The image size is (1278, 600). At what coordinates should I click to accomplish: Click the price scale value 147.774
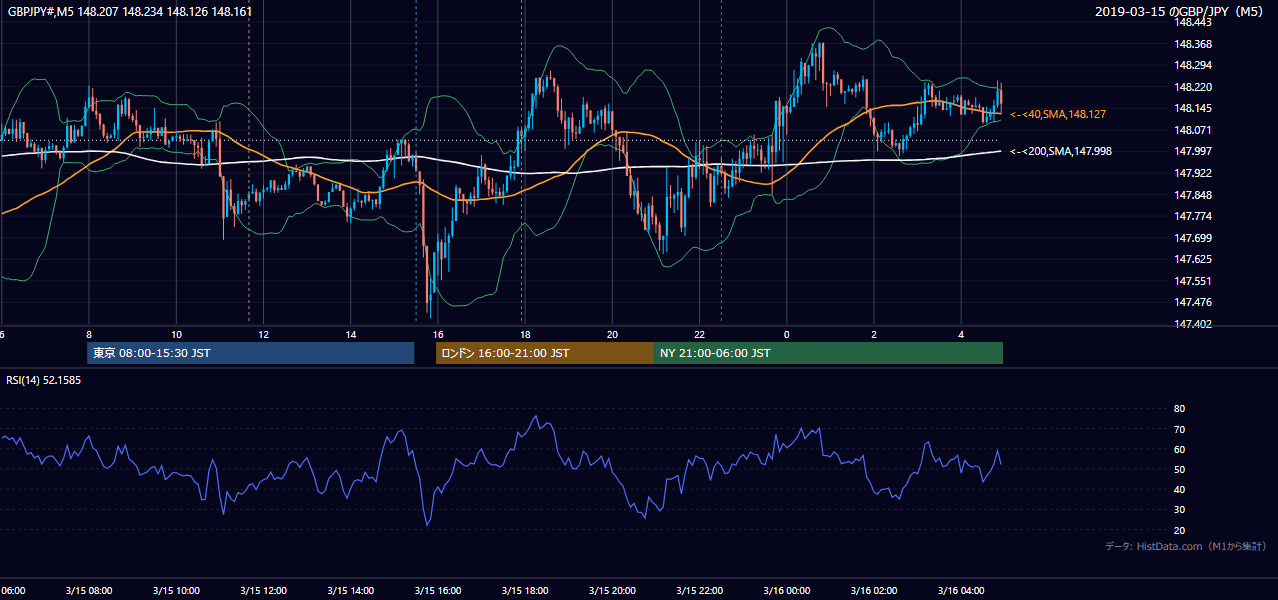point(1194,216)
